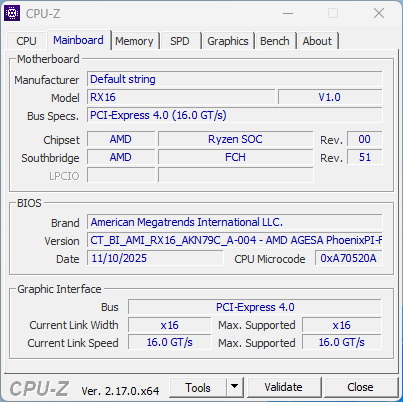Click the Validate button

(x=284, y=387)
